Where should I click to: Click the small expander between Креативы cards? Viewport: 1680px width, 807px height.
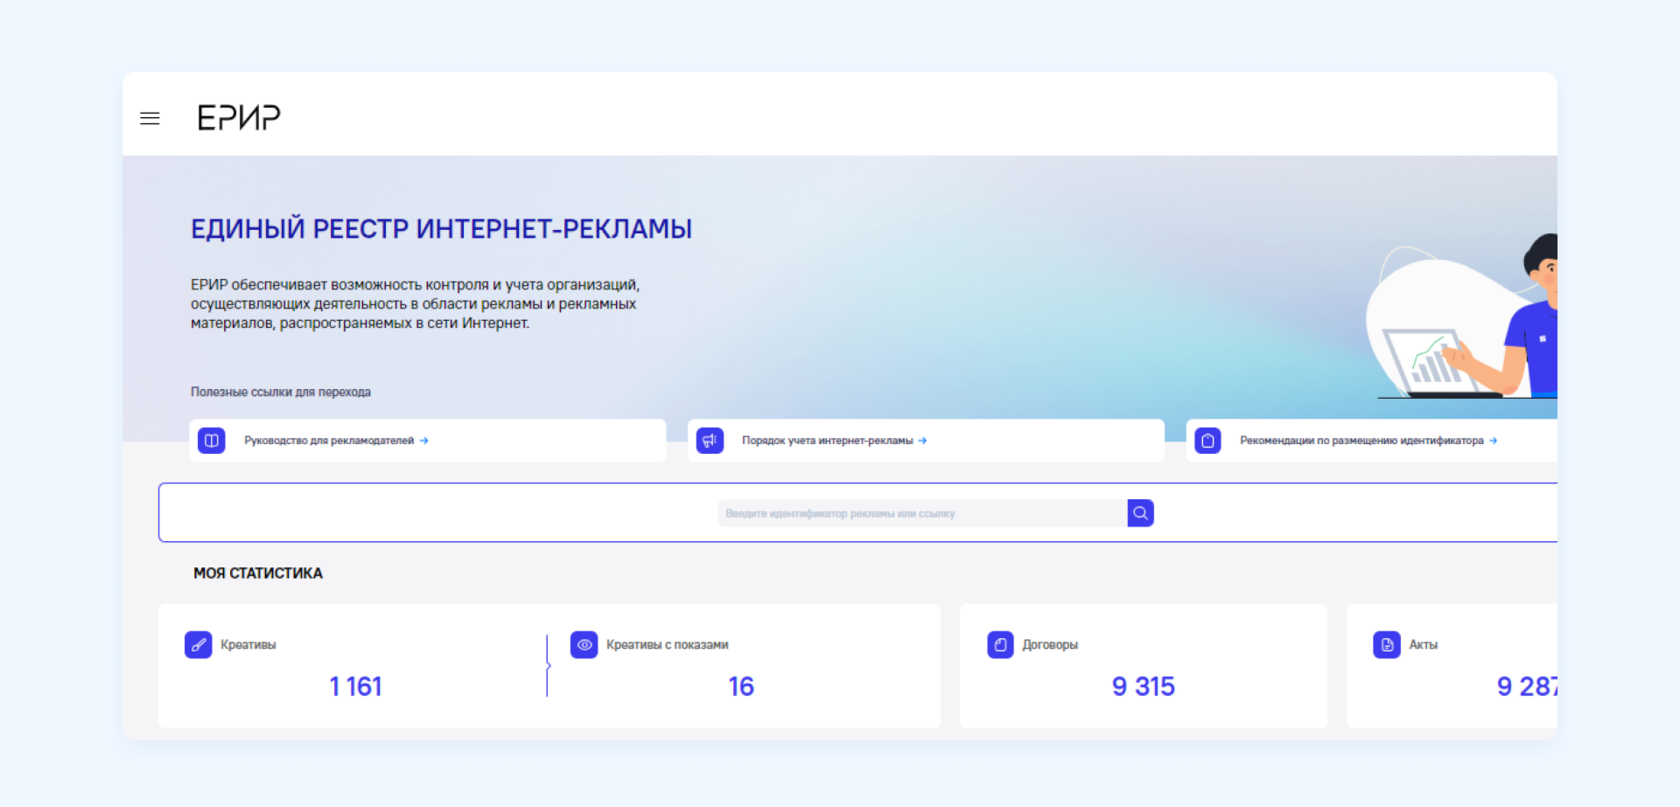pyautogui.click(x=548, y=666)
